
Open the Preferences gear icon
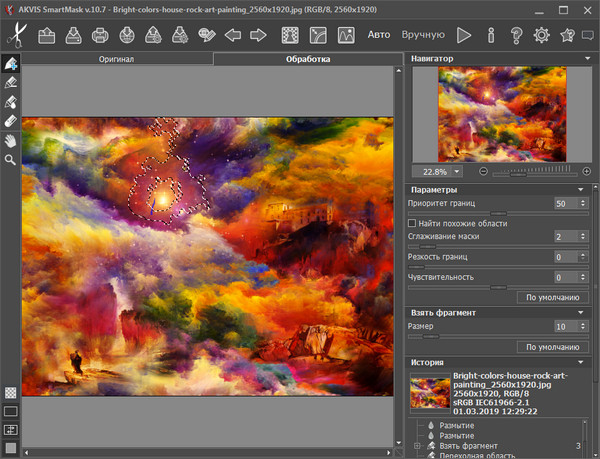pos(541,35)
